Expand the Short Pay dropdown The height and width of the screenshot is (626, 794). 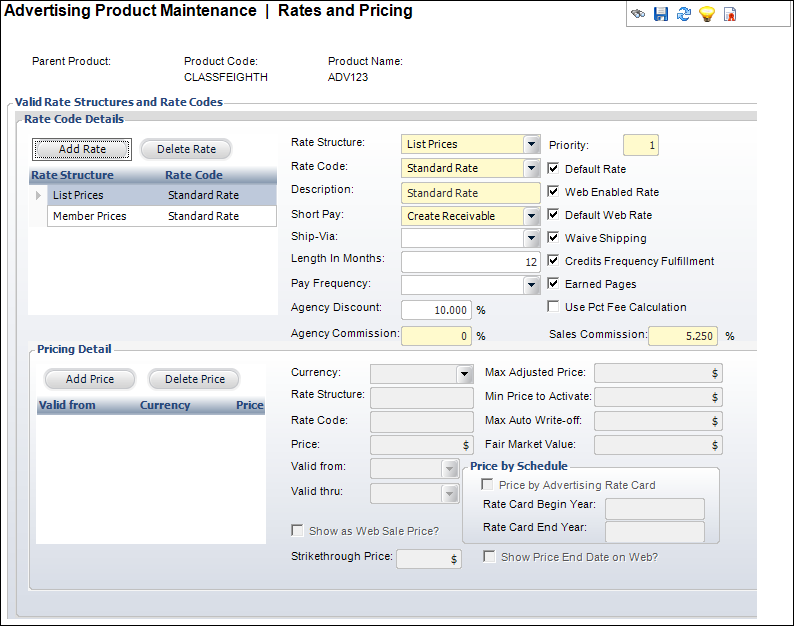coord(531,216)
